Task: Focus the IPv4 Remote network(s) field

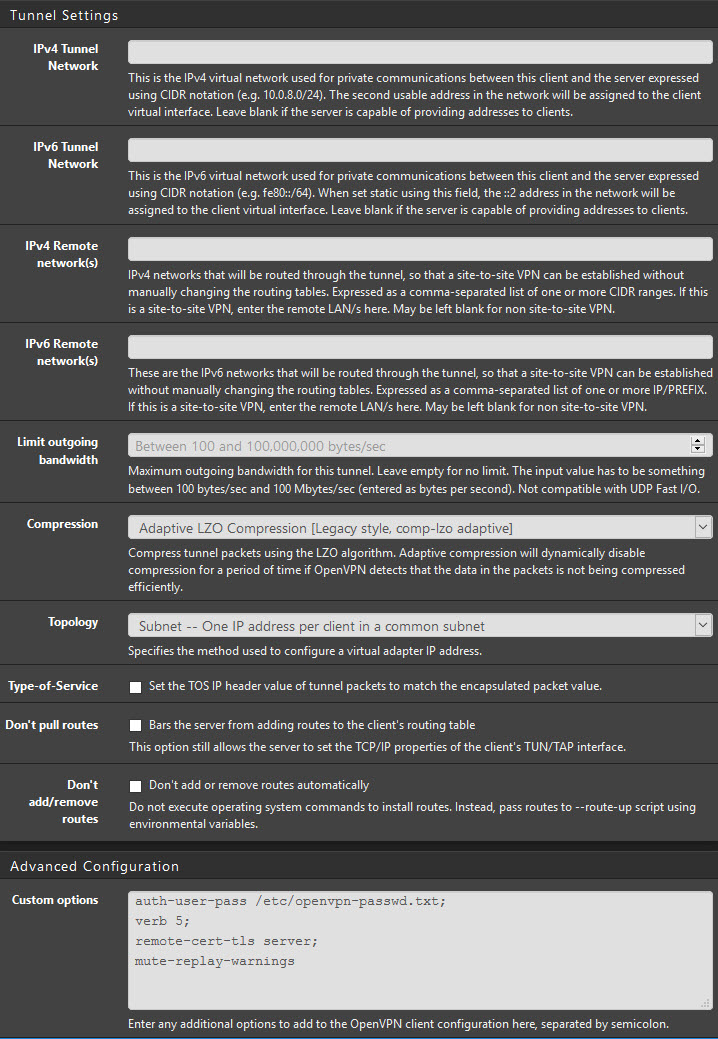Action: pyautogui.click(x=420, y=249)
